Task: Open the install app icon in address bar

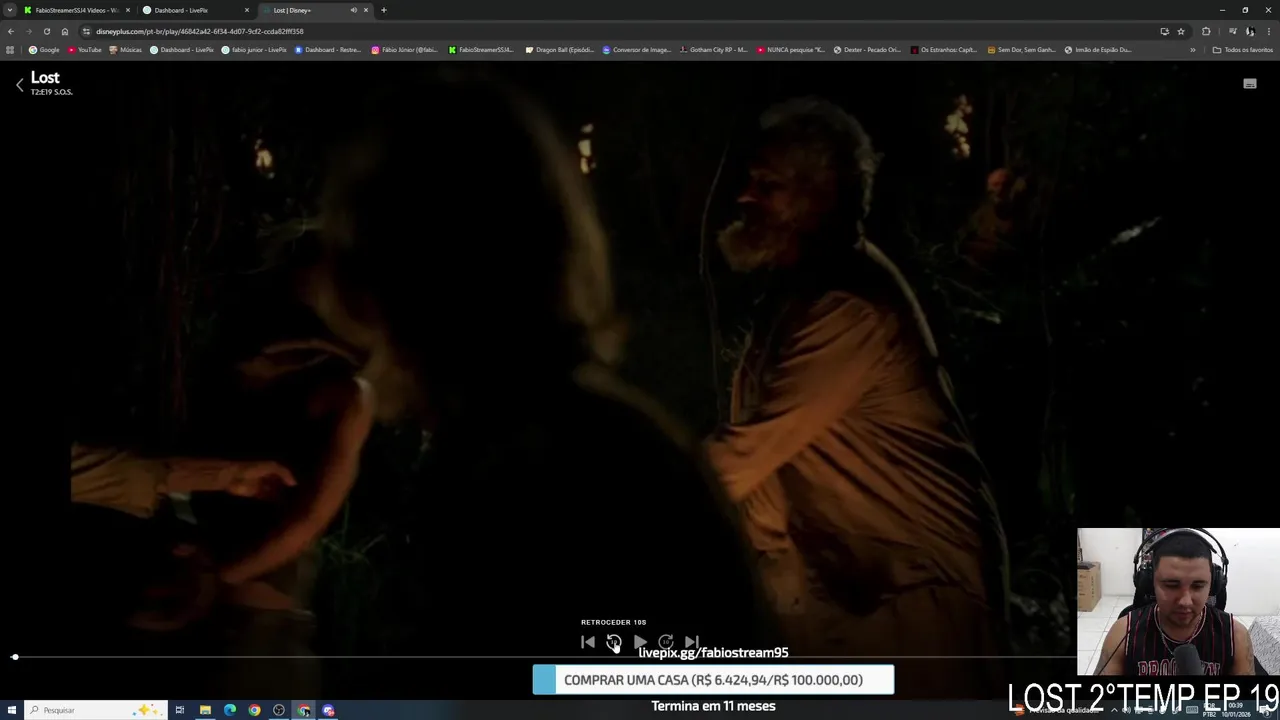Action: point(1164,31)
